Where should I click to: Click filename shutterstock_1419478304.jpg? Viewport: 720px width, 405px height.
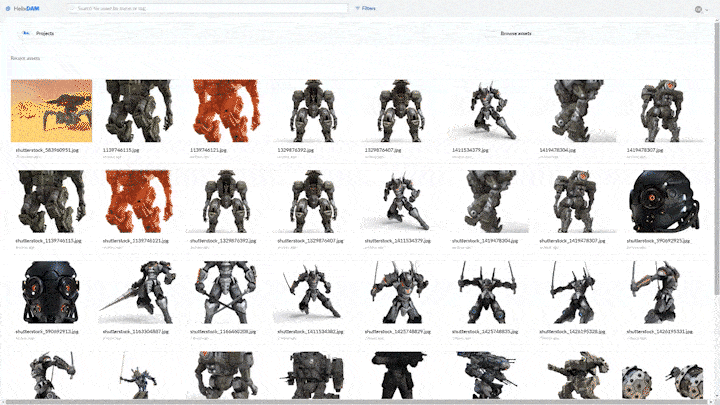coord(484,241)
